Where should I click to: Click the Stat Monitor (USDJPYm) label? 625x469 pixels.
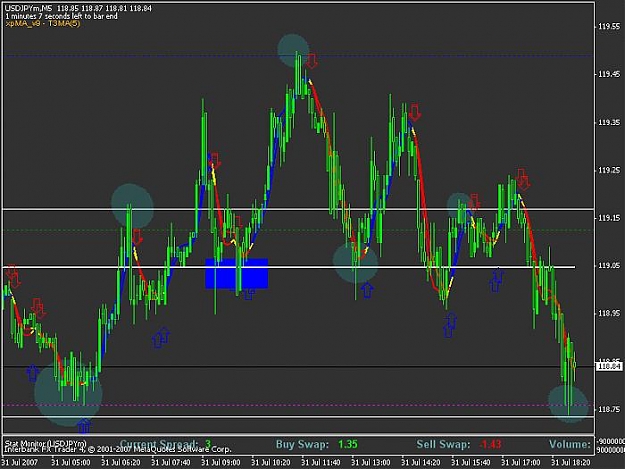click(x=45, y=443)
